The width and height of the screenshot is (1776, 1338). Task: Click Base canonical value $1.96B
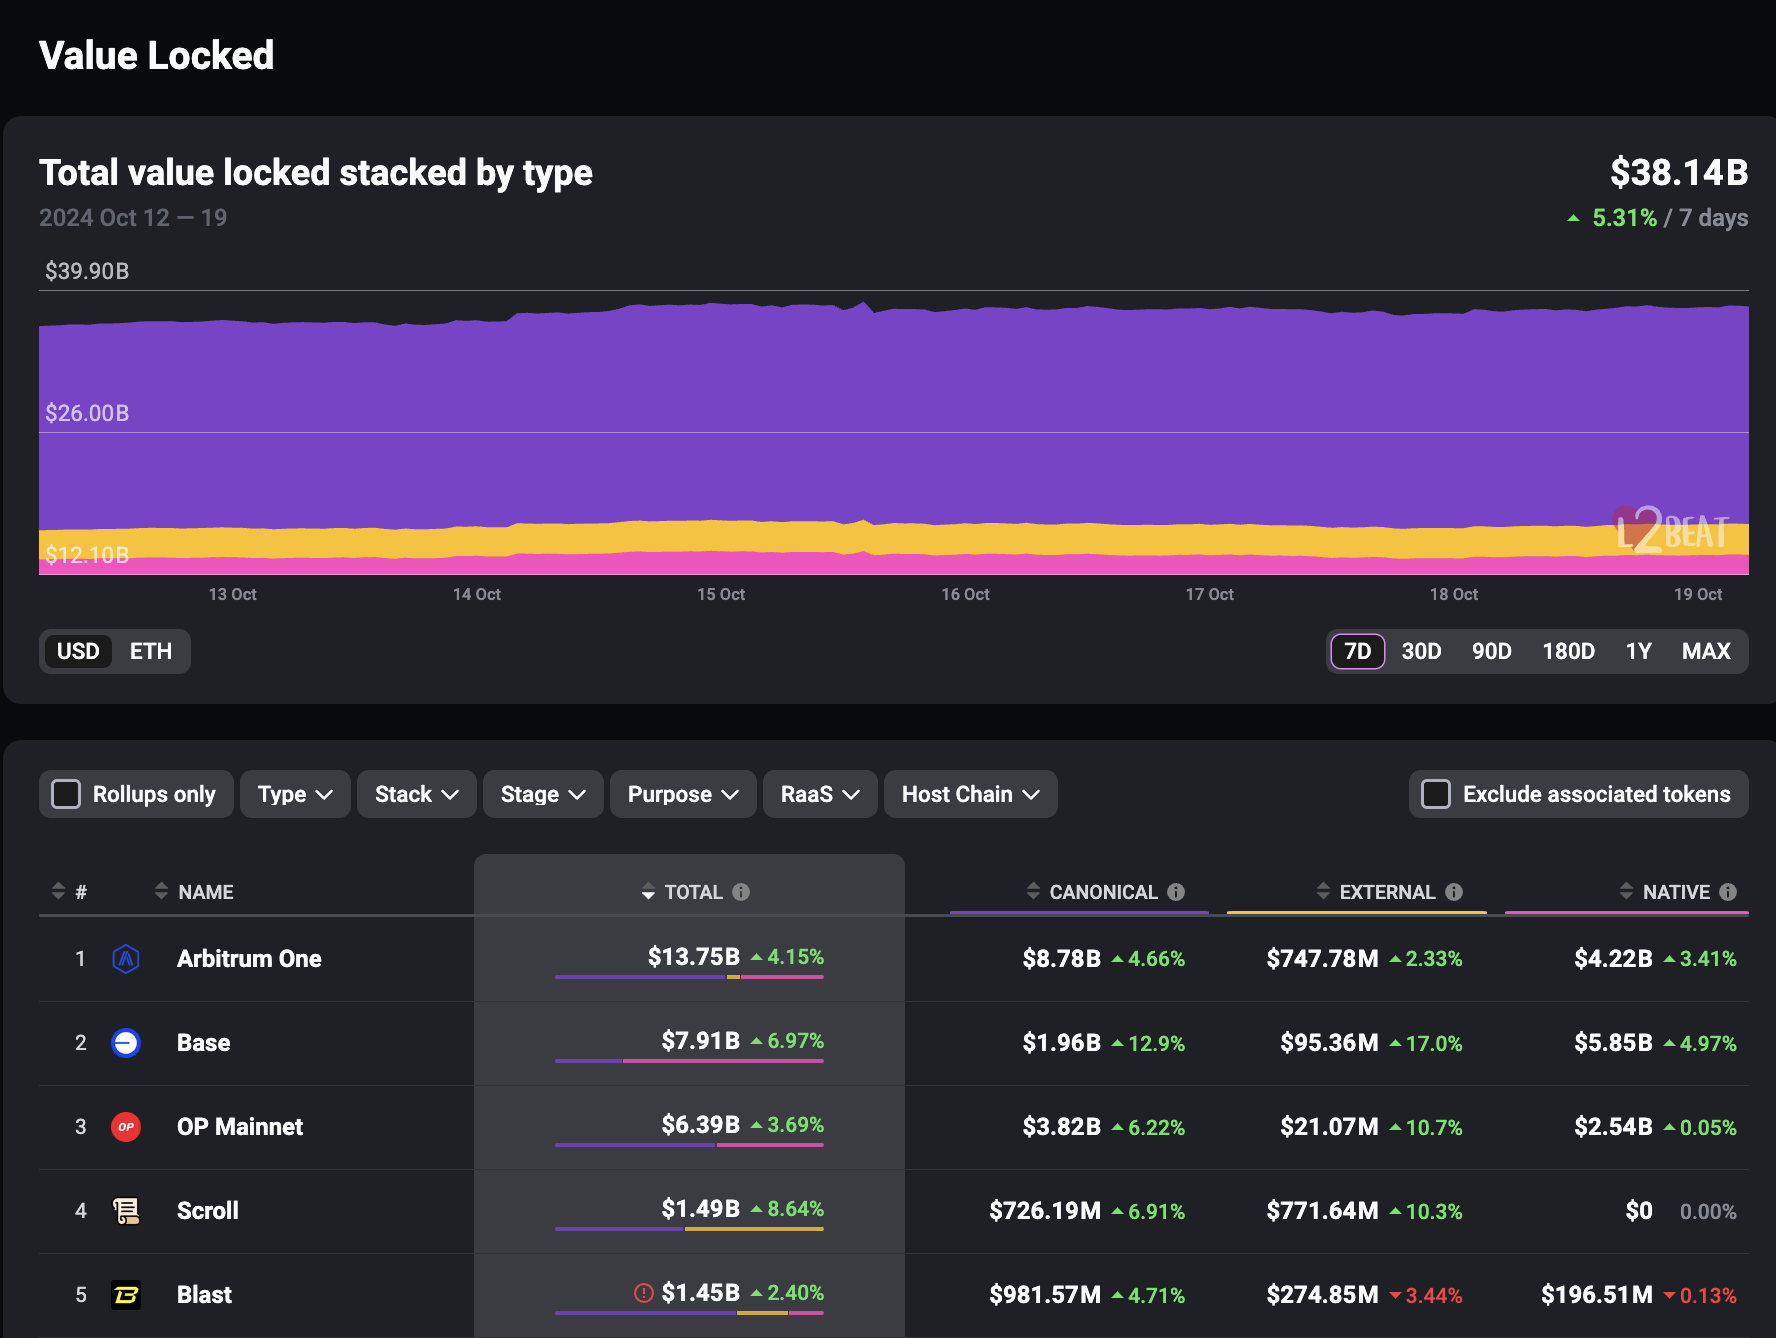pos(1061,1043)
